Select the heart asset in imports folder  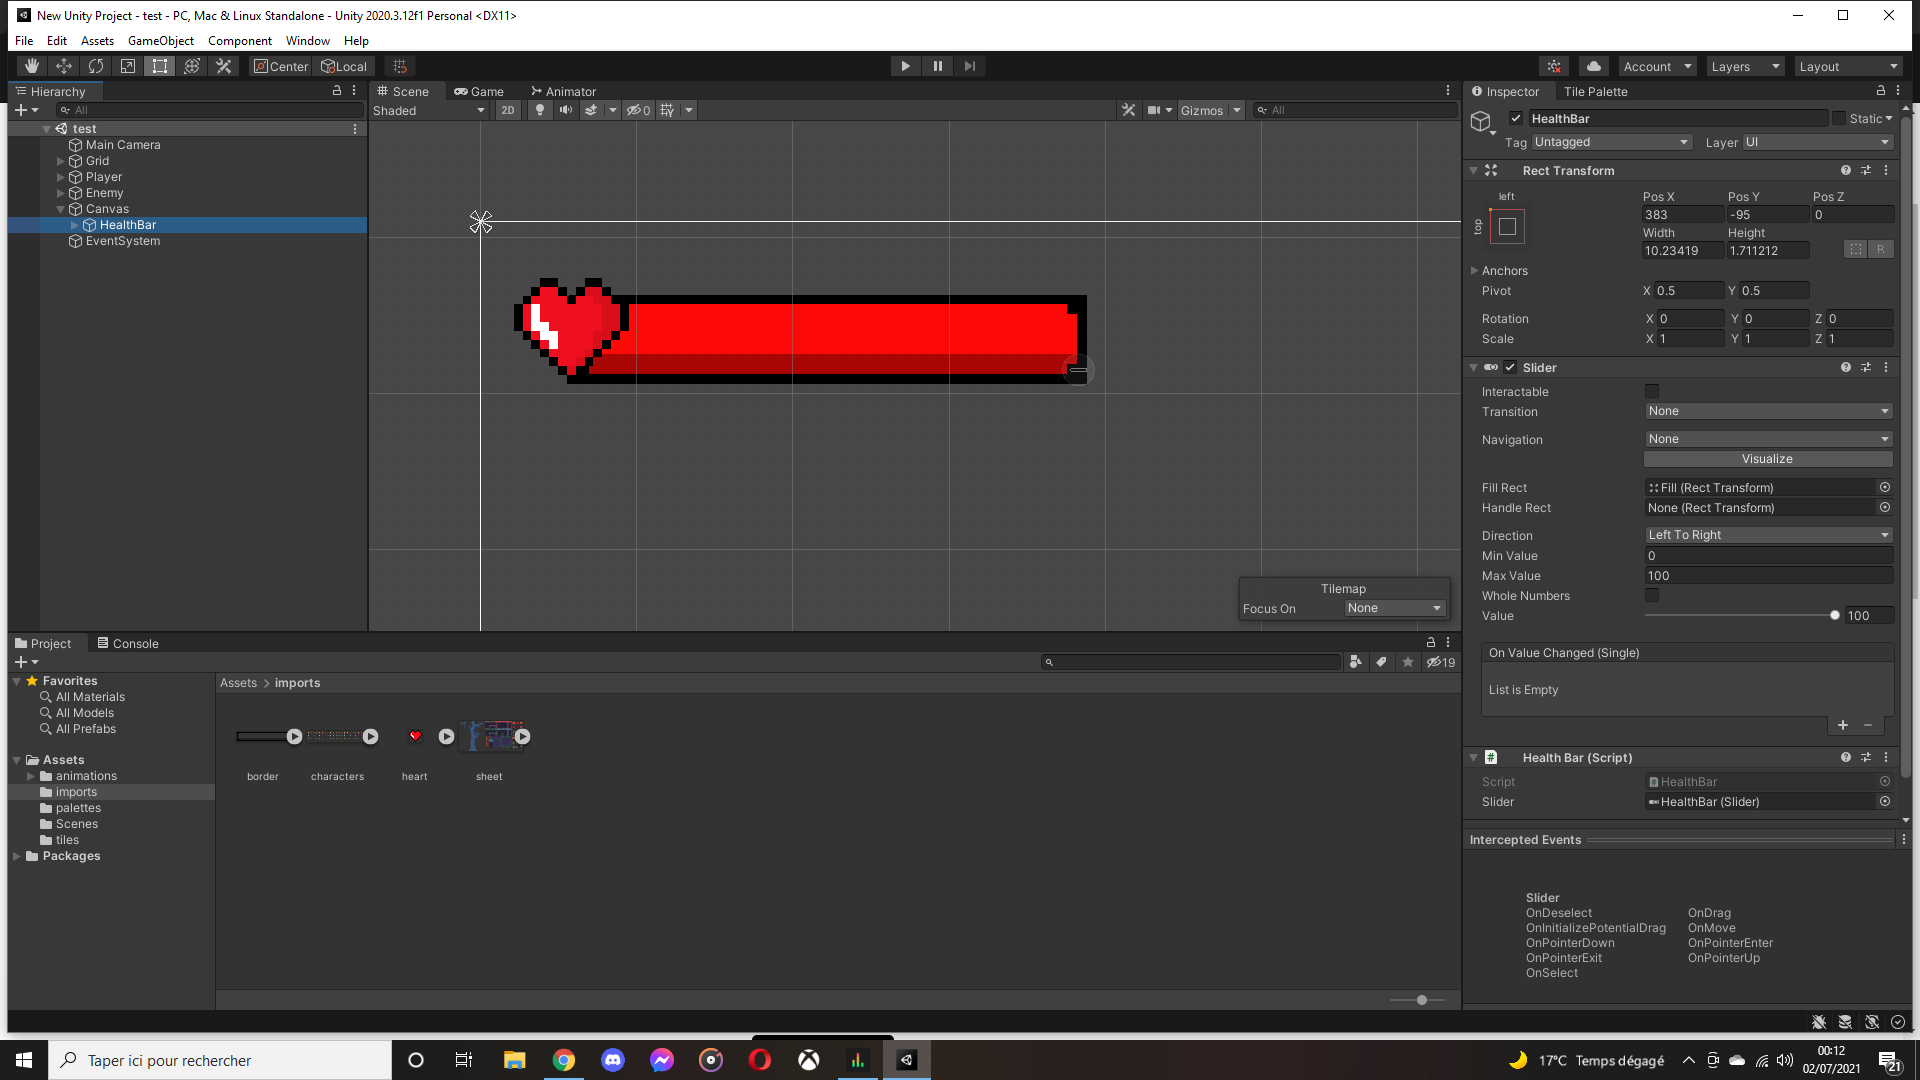click(x=414, y=736)
